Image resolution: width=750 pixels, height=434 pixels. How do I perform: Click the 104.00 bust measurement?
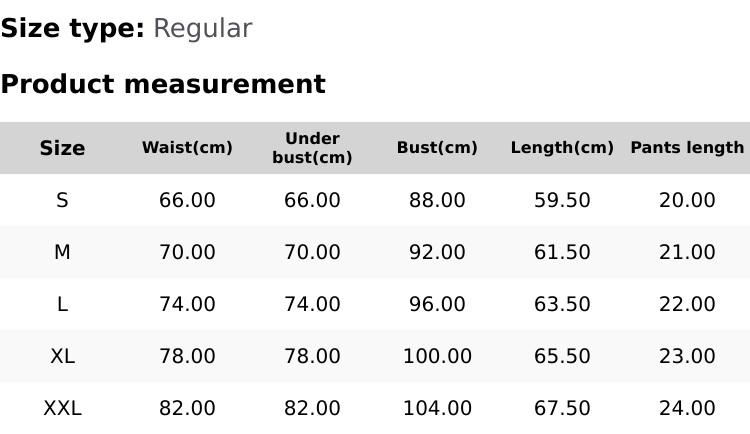pos(437,408)
